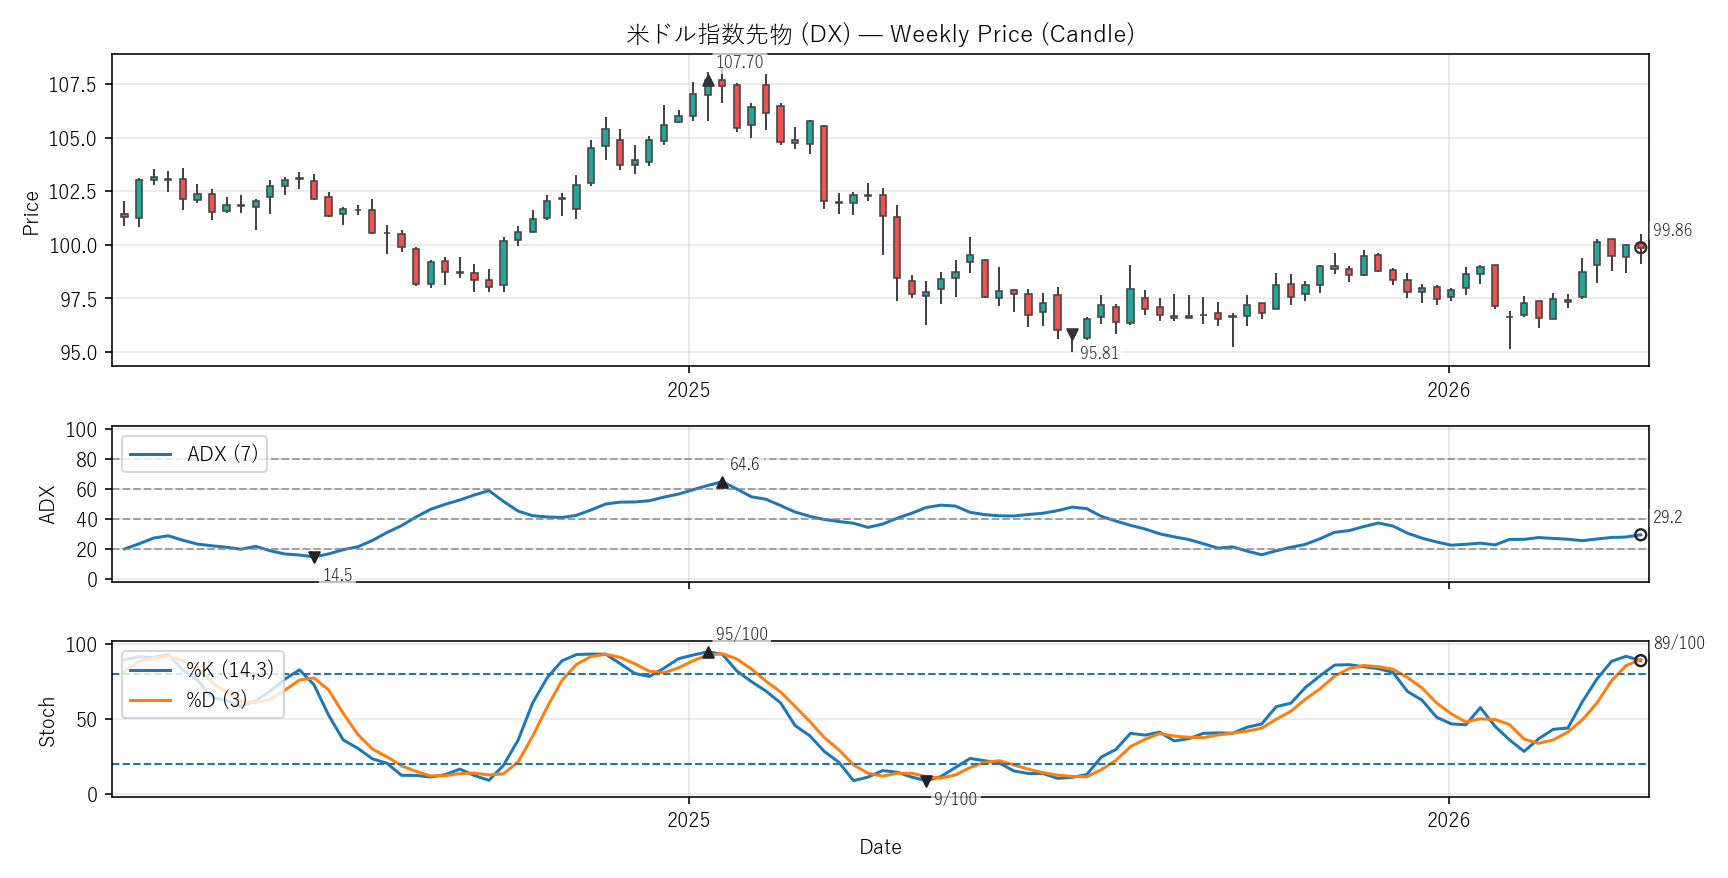Click the orange %D line swatch in legend

(x=151, y=700)
